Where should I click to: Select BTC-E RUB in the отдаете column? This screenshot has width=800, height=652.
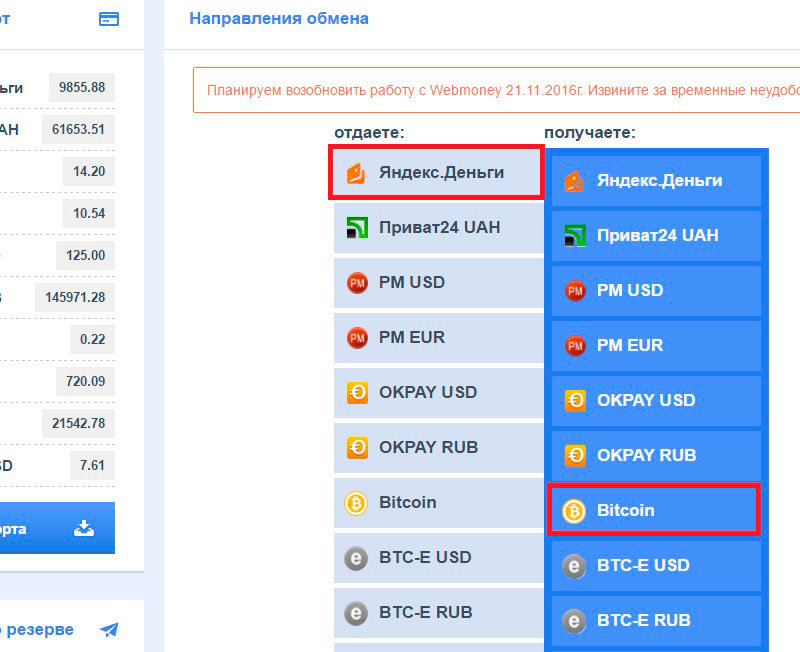[x=439, y=613]
